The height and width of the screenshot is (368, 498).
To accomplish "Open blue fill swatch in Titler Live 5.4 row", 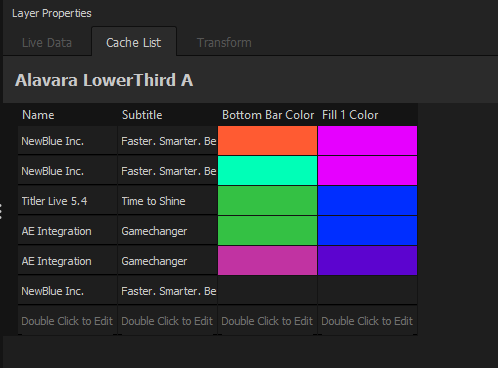I will pos(368,200).
